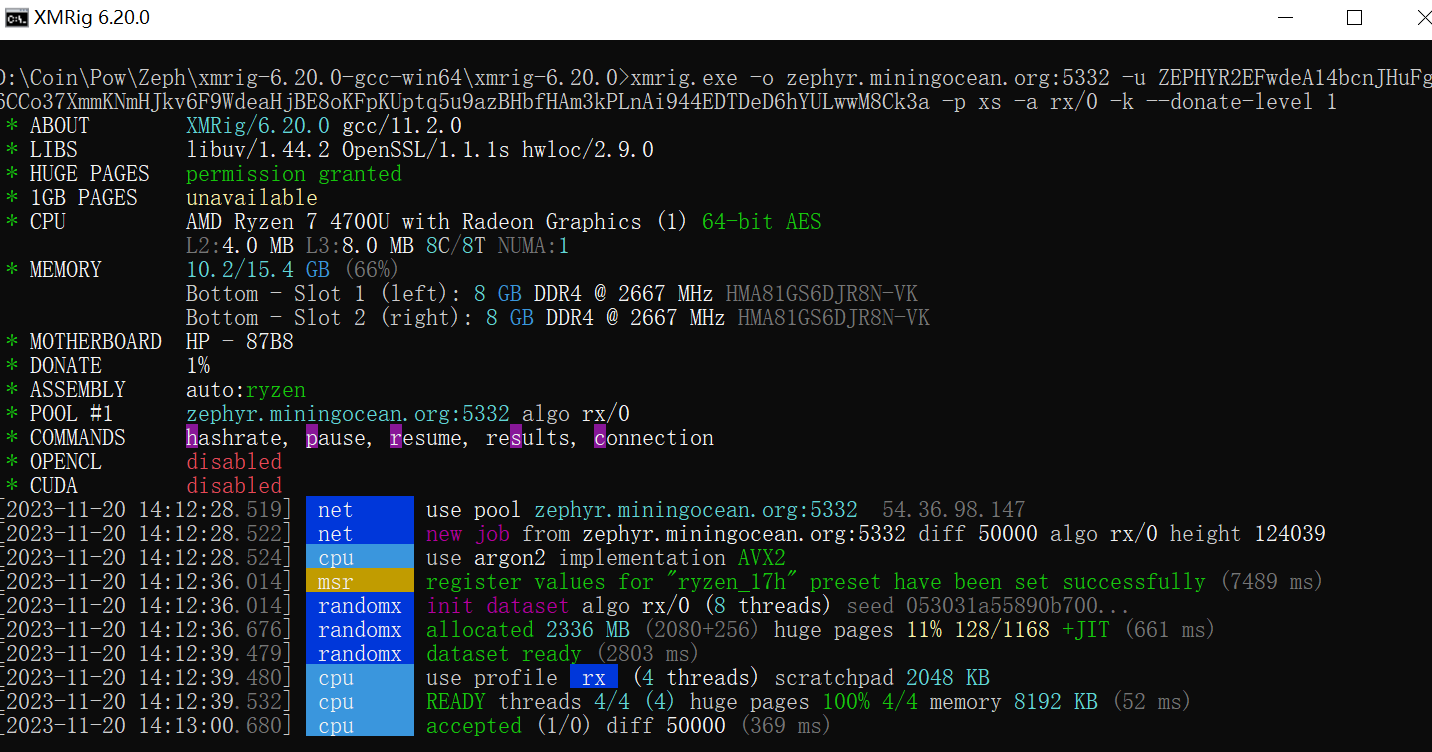Click the 'results' command word
Screen dimensions: 1432x752
pyautogui.click(x=528, y=438)
